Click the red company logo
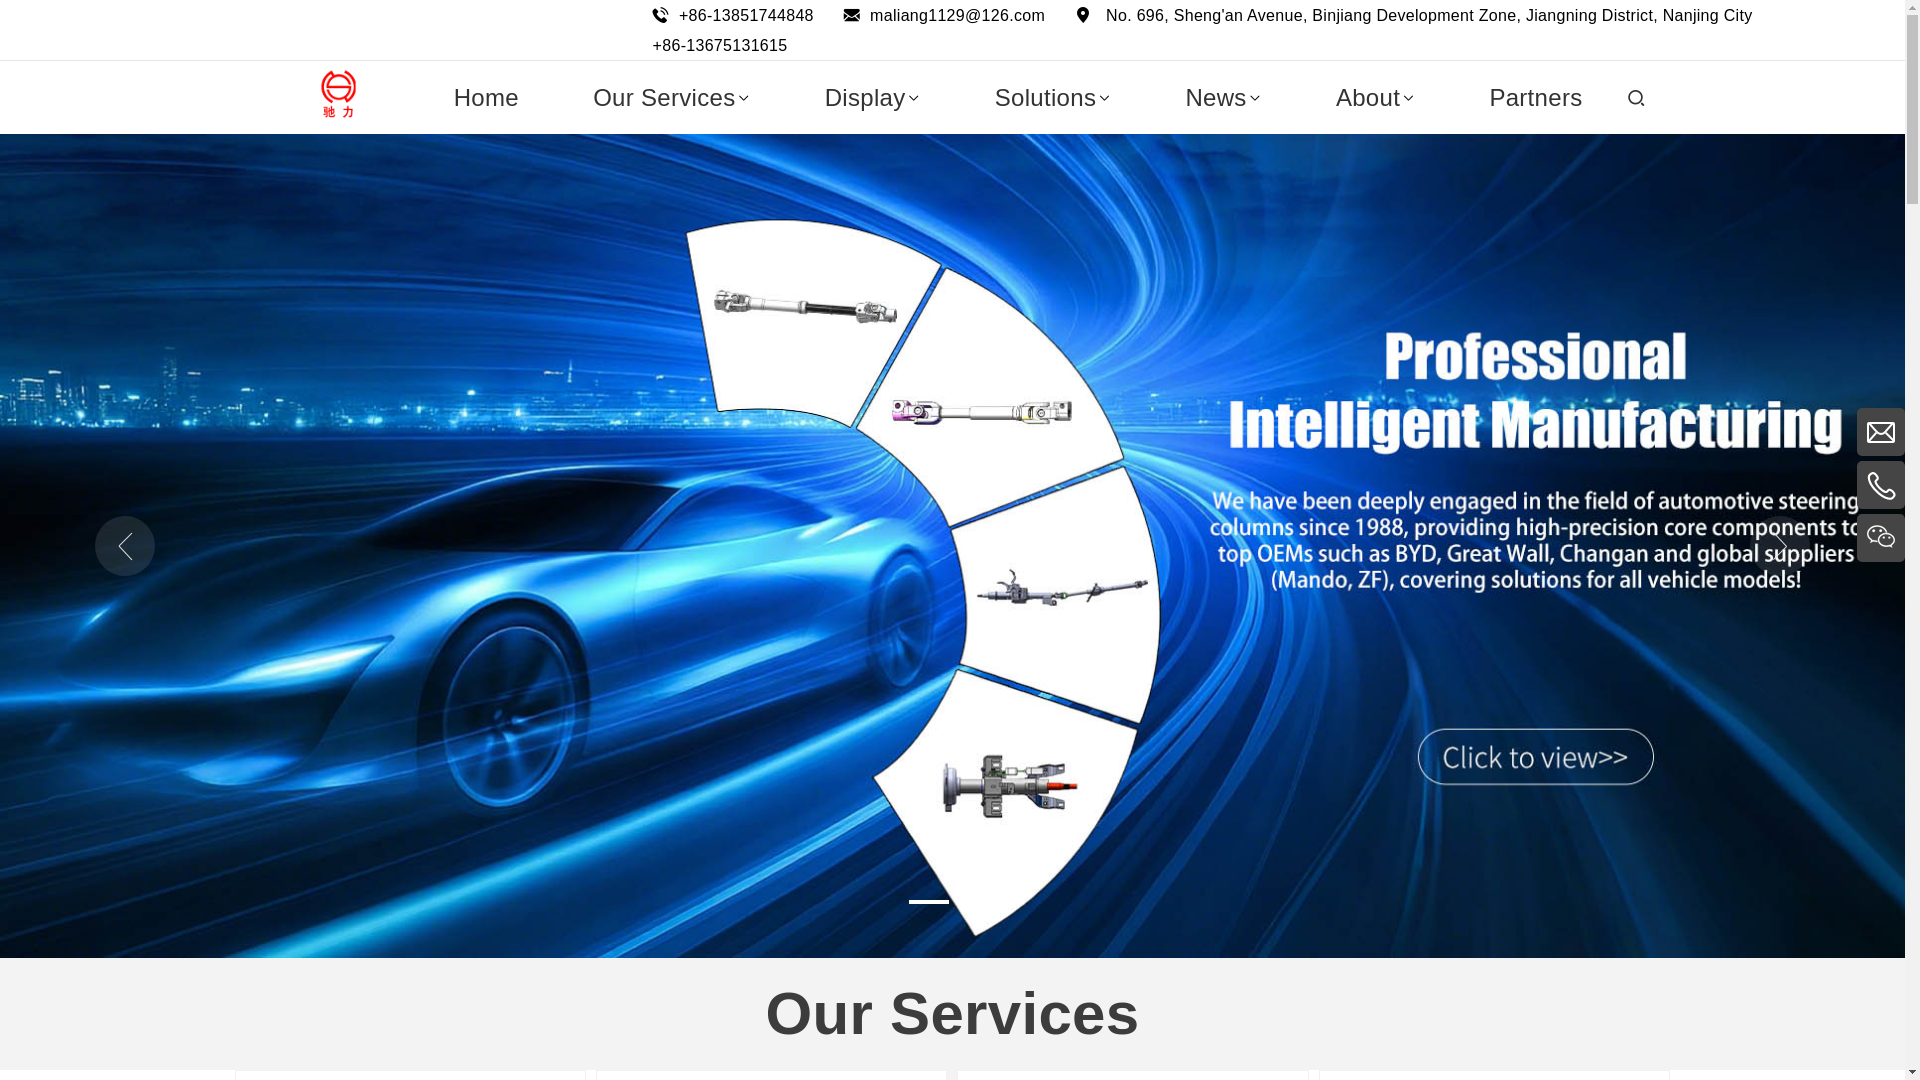This screenshot has height=1080, width=1920. tap(338, 94)
